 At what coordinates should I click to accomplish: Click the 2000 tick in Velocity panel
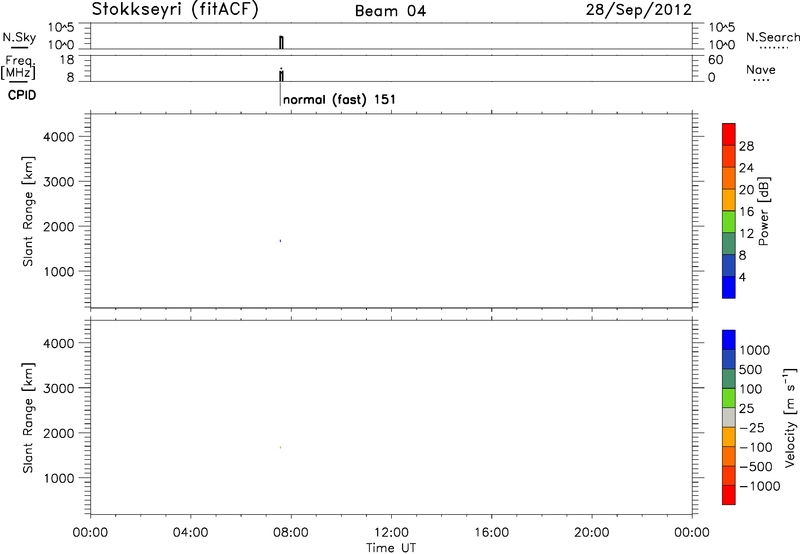click(59, 433)
